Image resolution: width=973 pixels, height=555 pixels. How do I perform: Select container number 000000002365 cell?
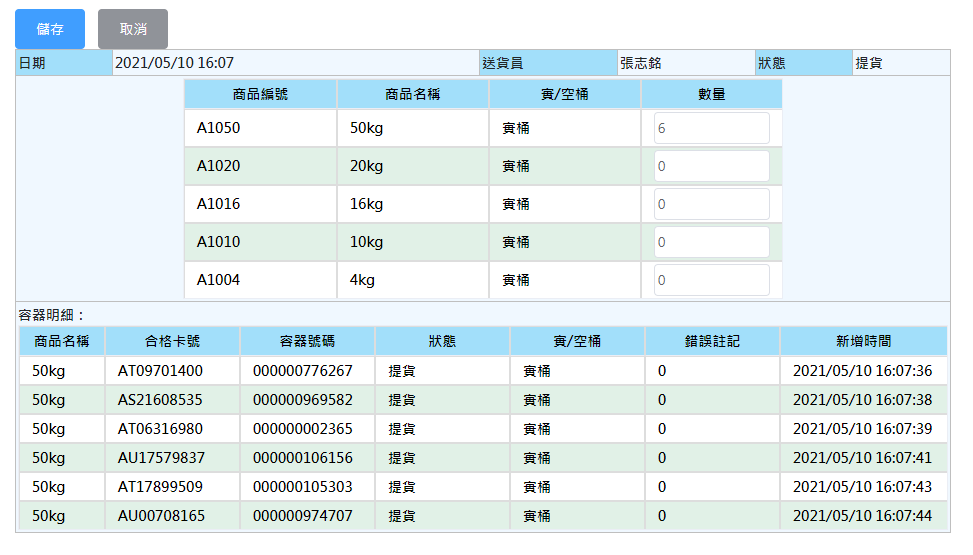(x=307, y=429)
